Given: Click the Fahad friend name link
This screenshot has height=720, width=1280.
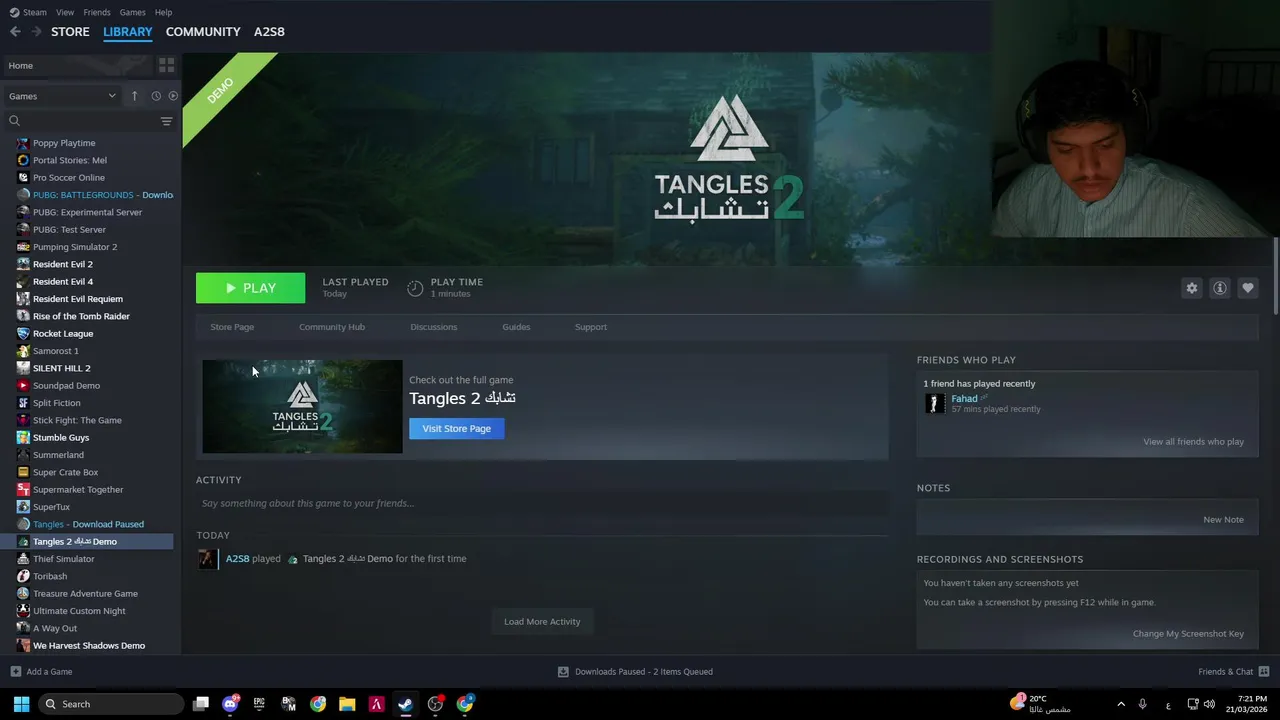Looking at the screenshot, I should click(964, 398).
